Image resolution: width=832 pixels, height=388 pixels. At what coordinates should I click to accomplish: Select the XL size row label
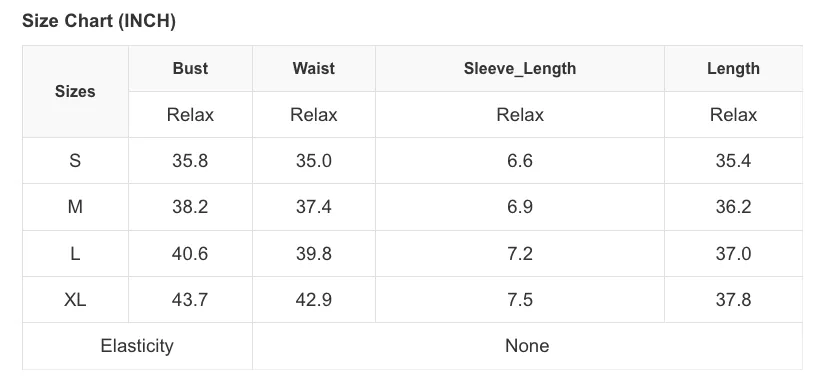[75, 299]
